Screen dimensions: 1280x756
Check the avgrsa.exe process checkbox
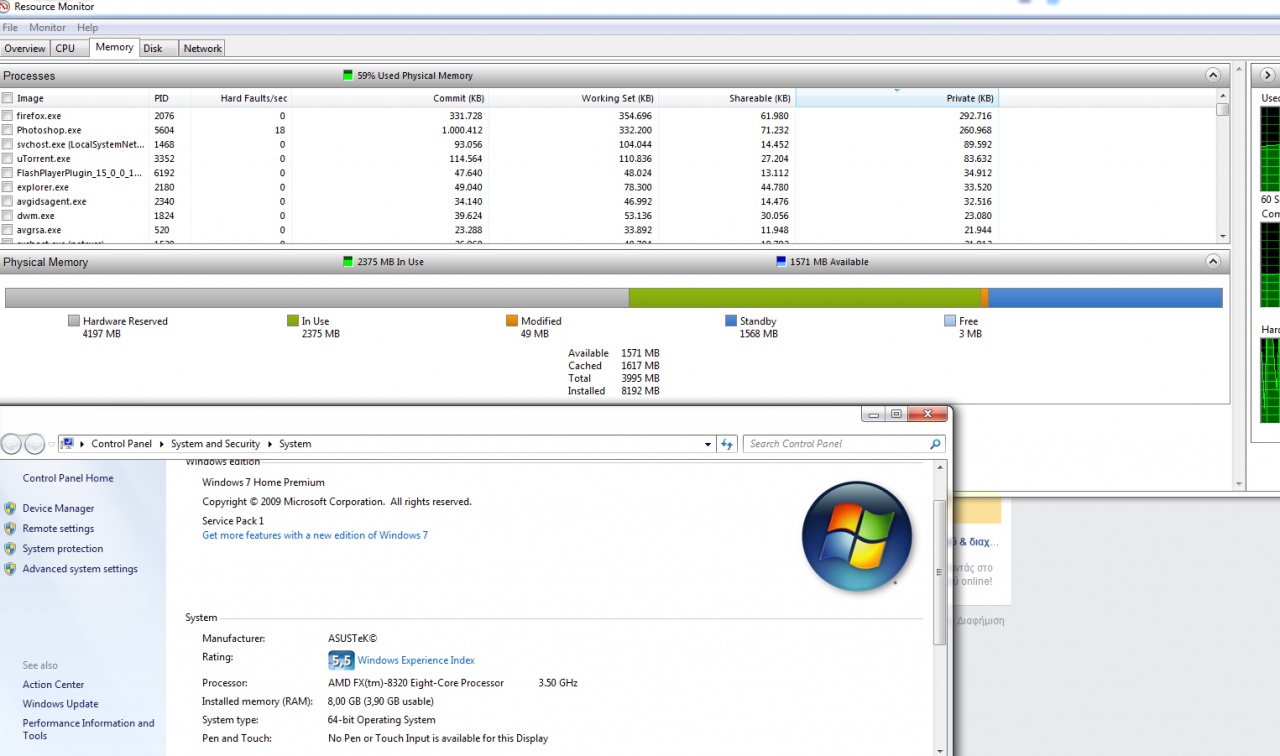(x=8, y=230)
